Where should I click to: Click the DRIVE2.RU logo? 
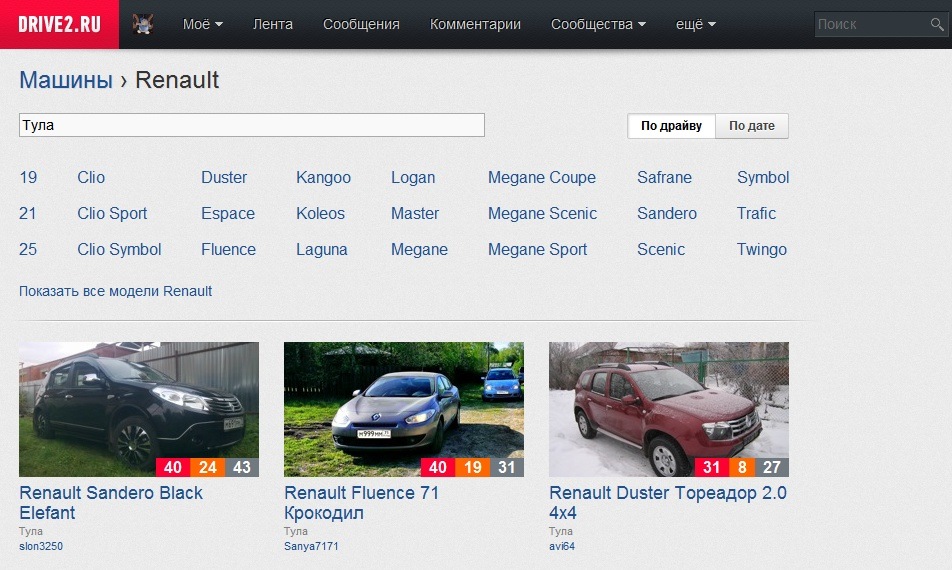(60, 24)
